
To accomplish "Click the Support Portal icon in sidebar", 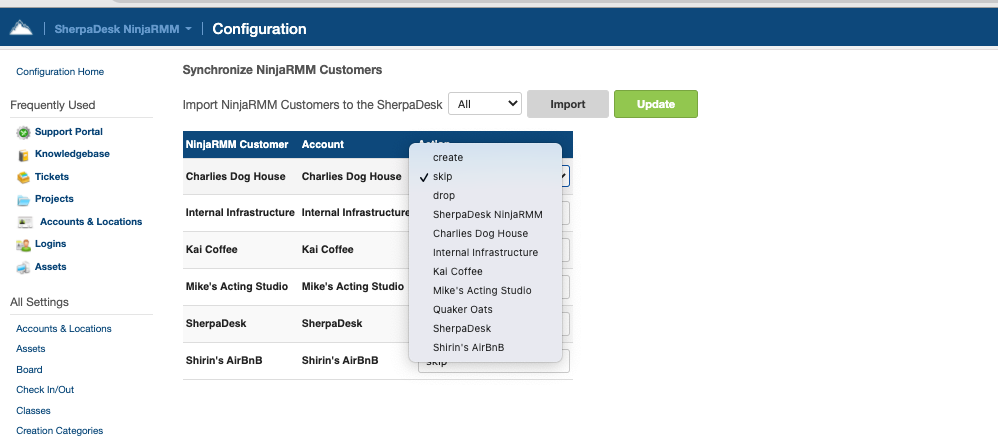I will click(x=23, y=132).
